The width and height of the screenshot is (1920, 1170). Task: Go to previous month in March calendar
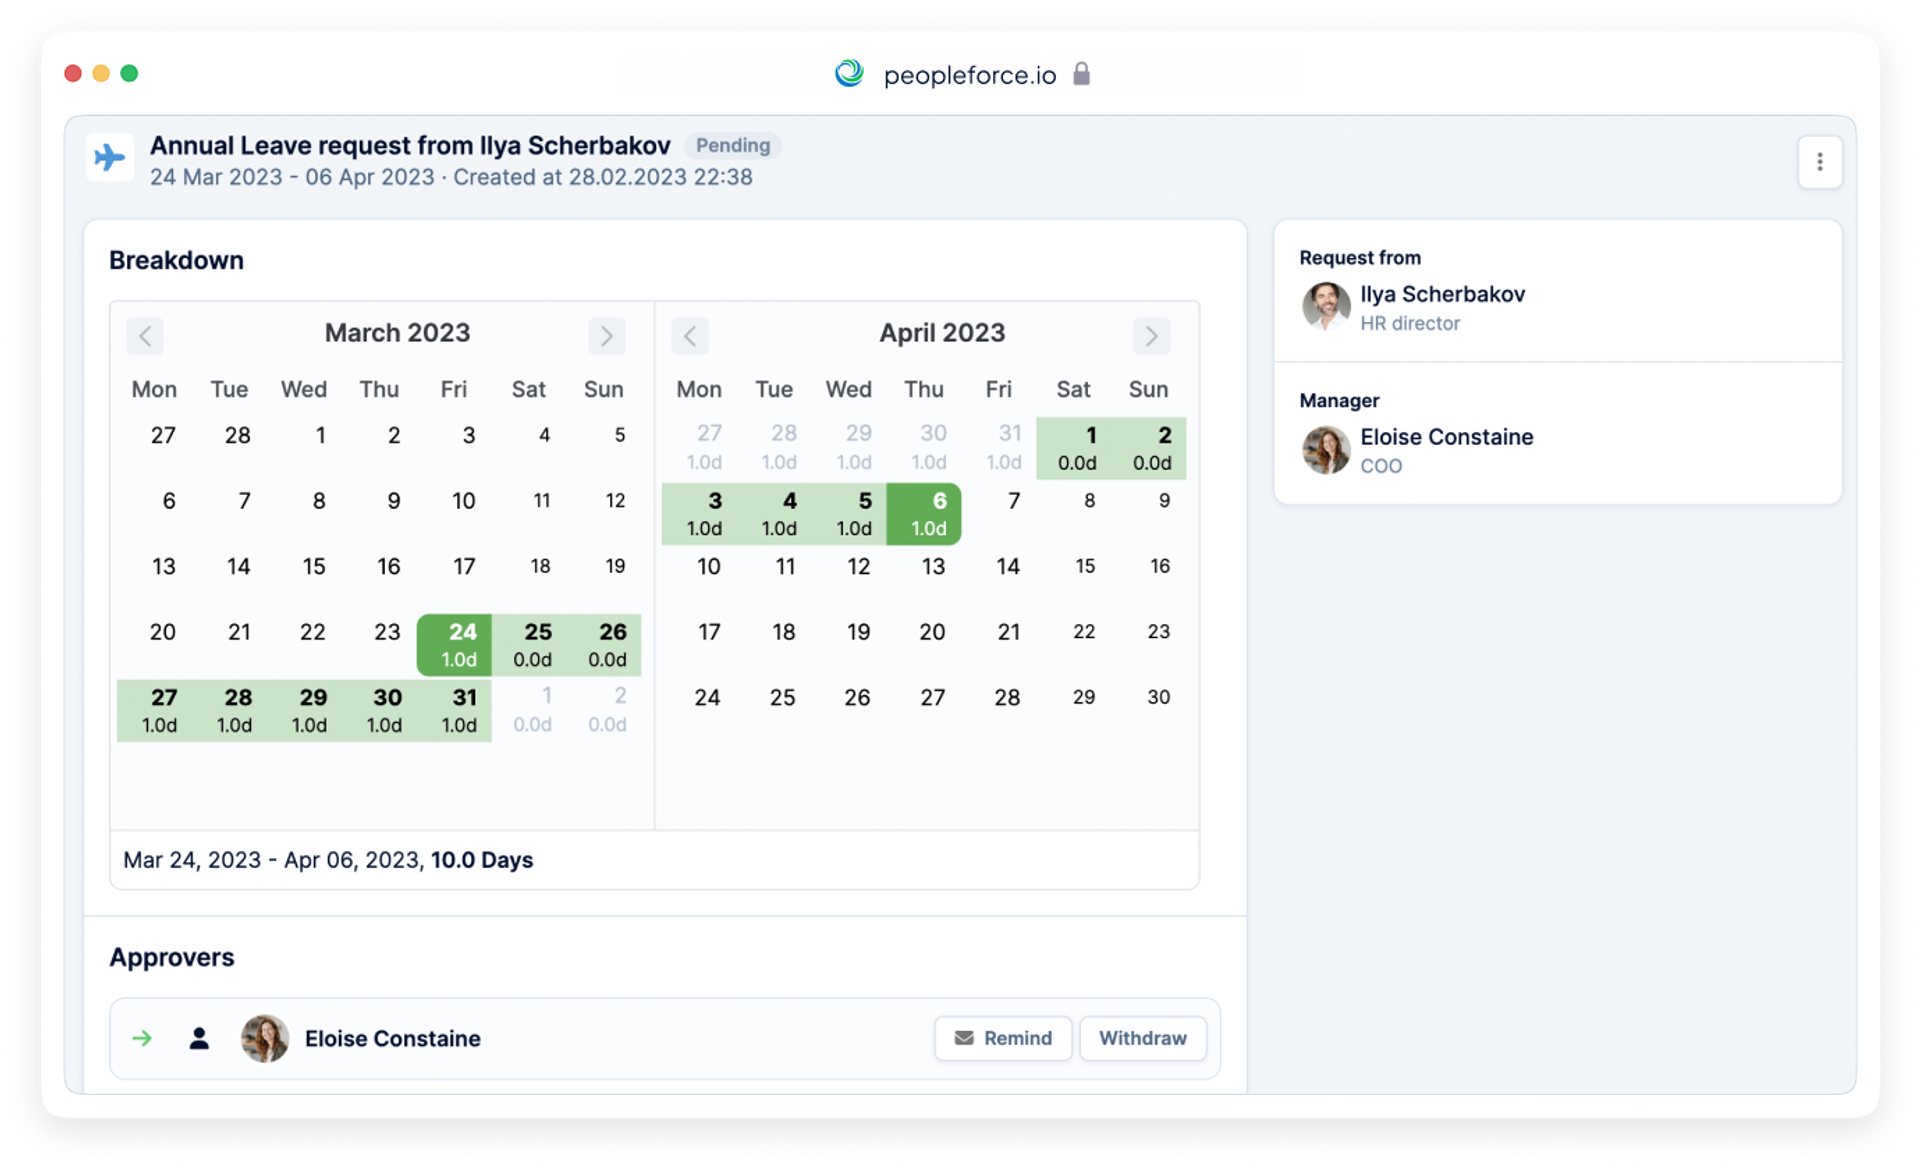(x=145, y=336)
